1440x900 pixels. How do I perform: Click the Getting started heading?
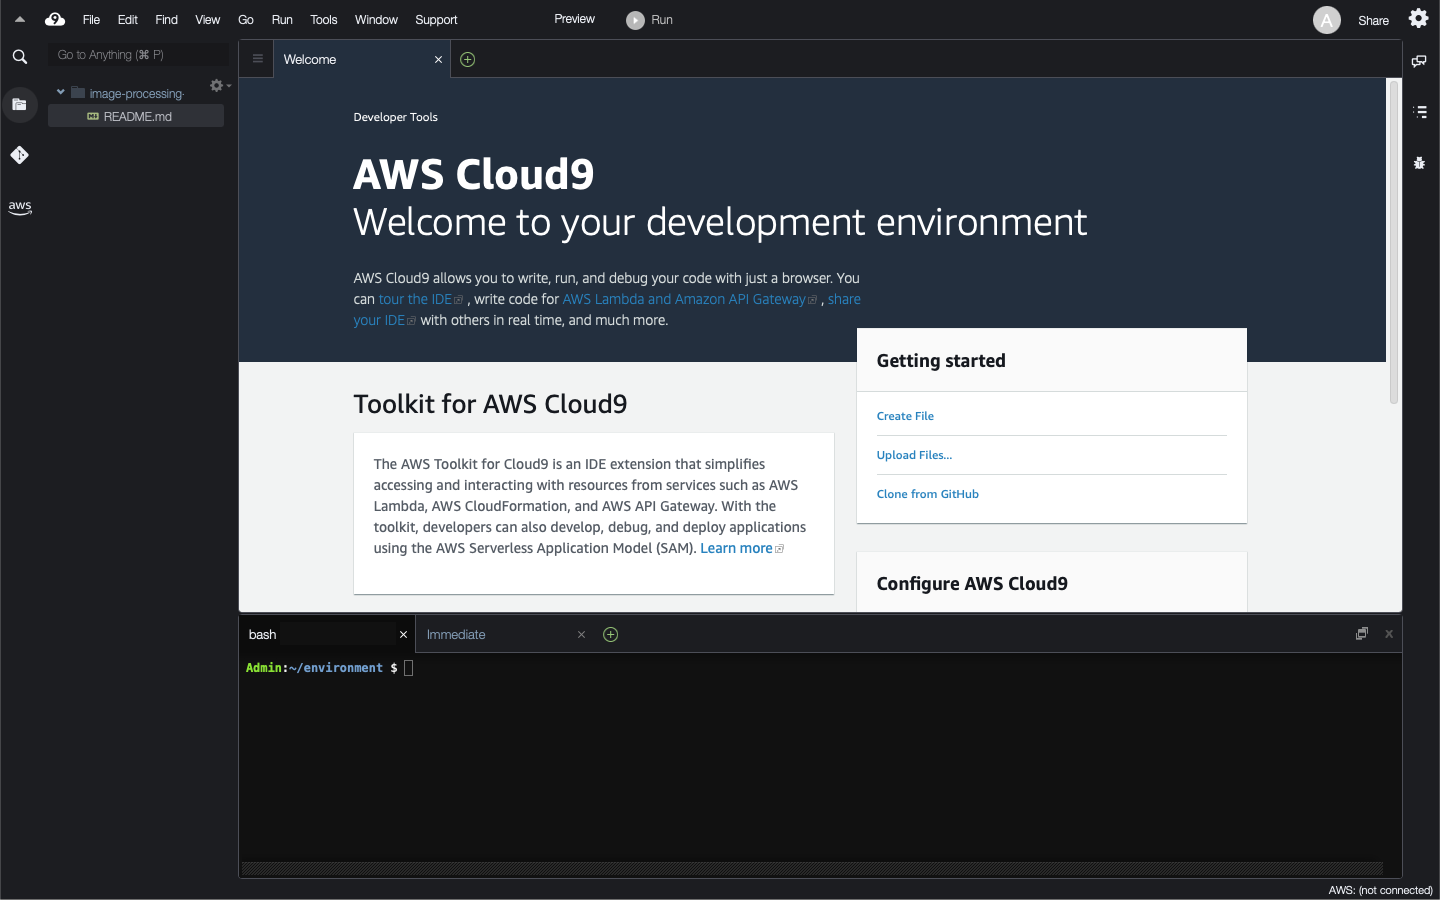941,361
